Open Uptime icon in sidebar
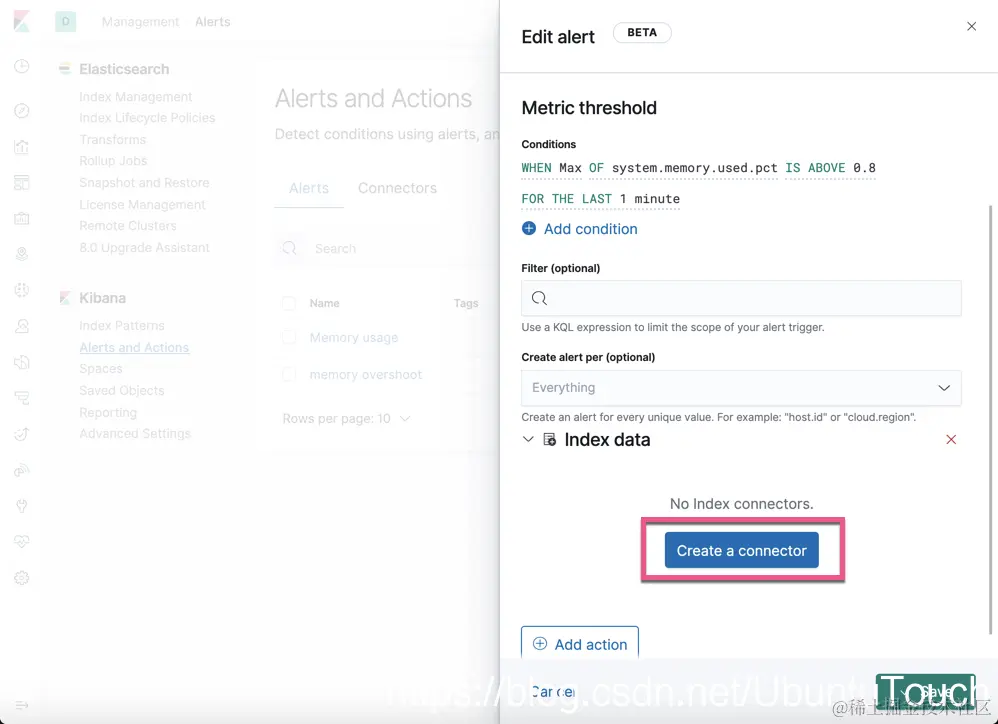998x724 pixels. pos(22,434)
